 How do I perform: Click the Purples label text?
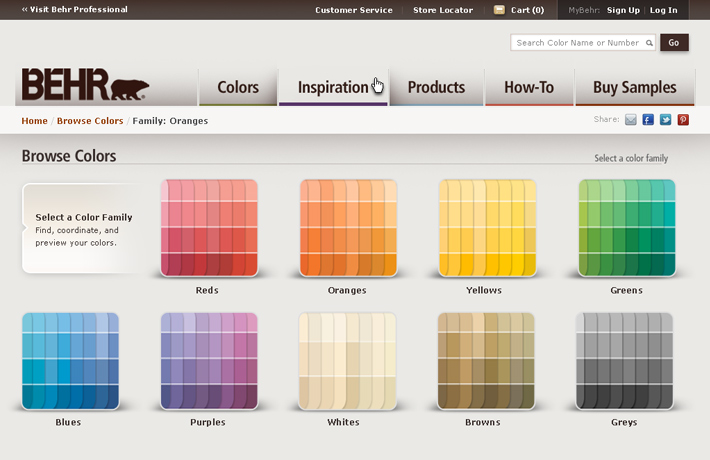point(207,422)
